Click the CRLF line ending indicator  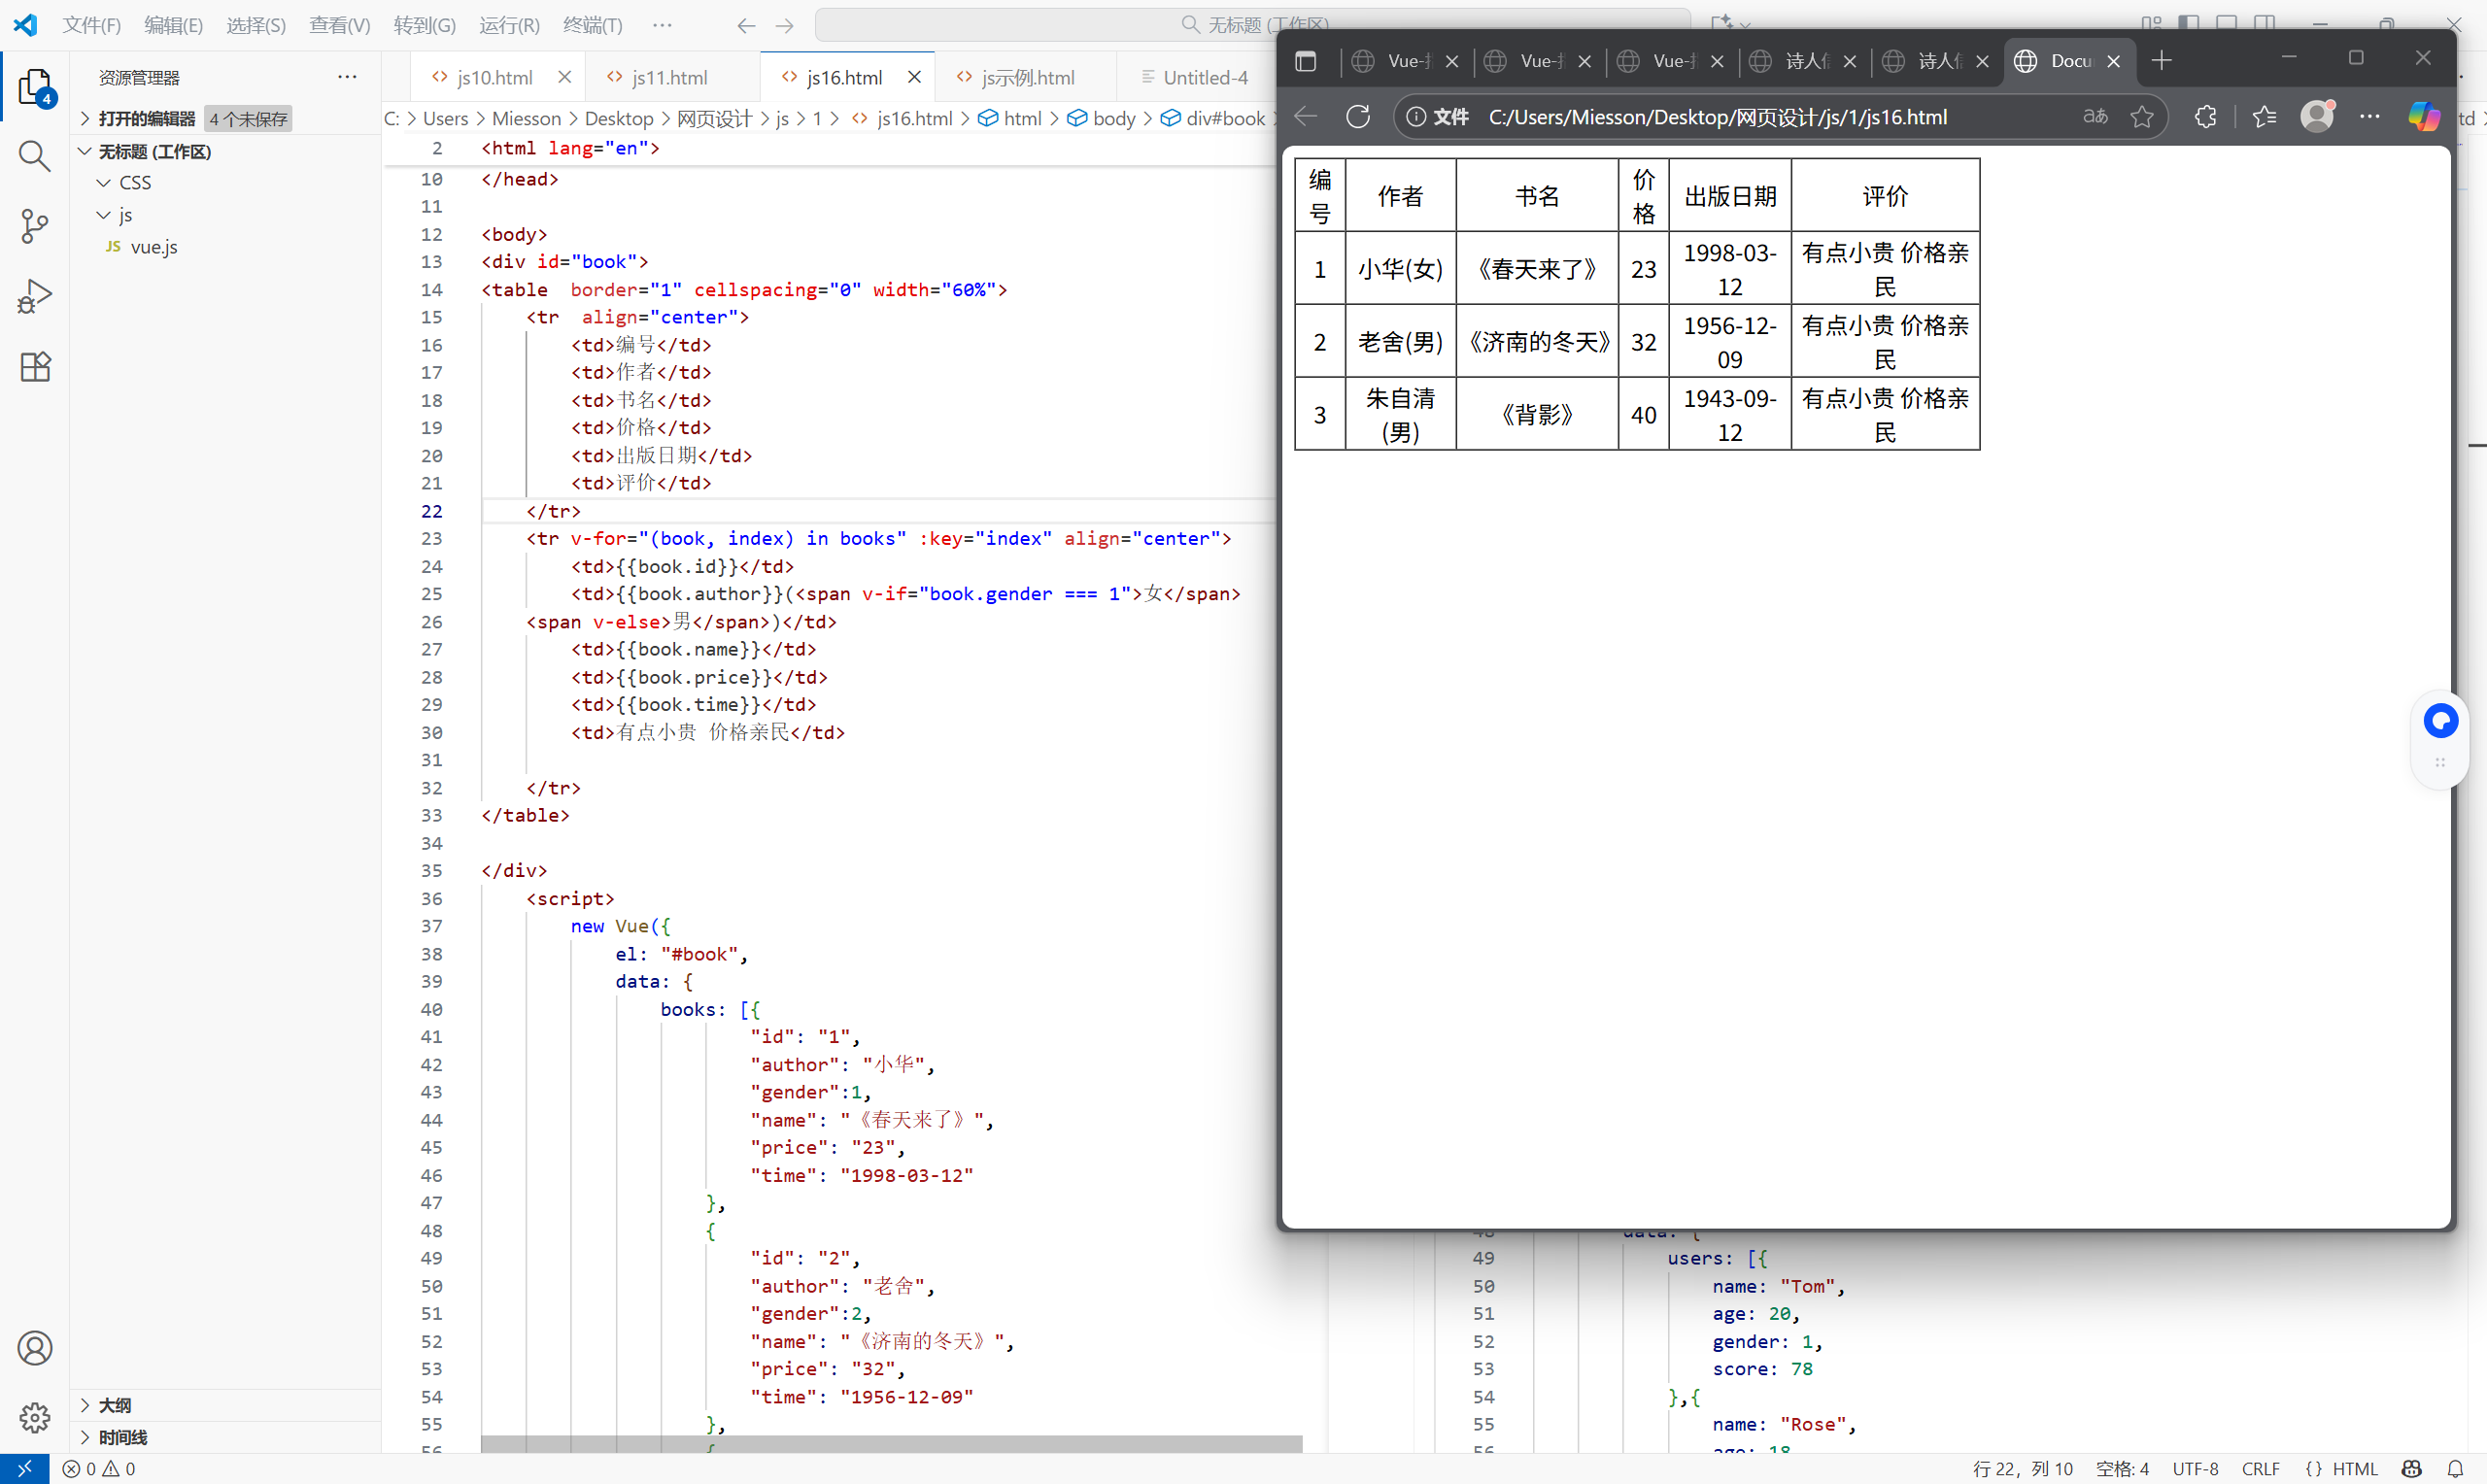tap(2260, 1469)
